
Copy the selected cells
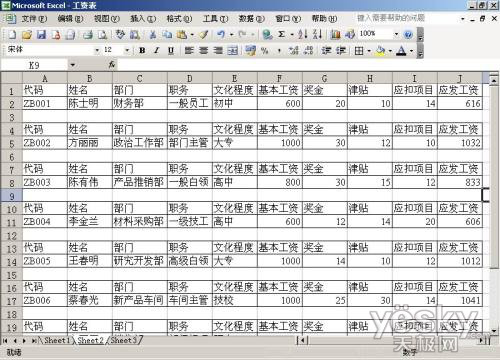pyautogui.click(x=167, y=35)
